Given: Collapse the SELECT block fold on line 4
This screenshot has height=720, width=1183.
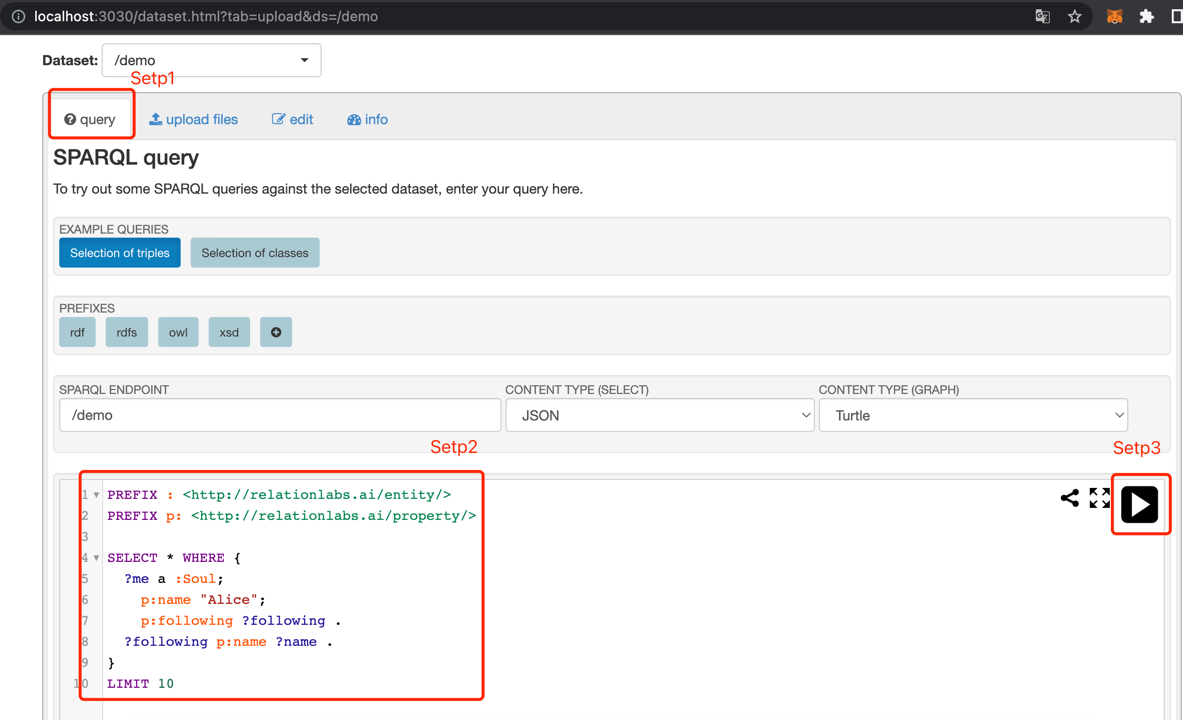Looking at the screenshot, I should 97,558.
